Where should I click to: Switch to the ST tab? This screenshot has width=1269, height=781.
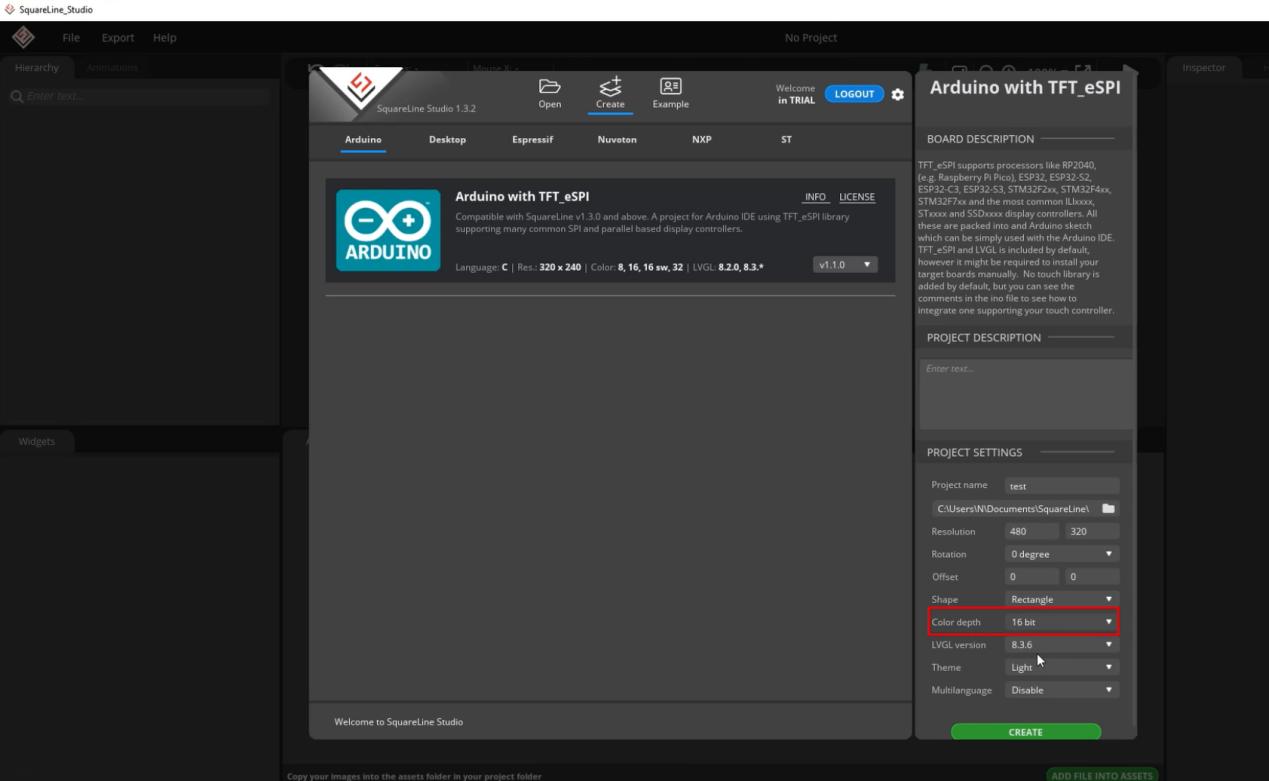[786, 140]
